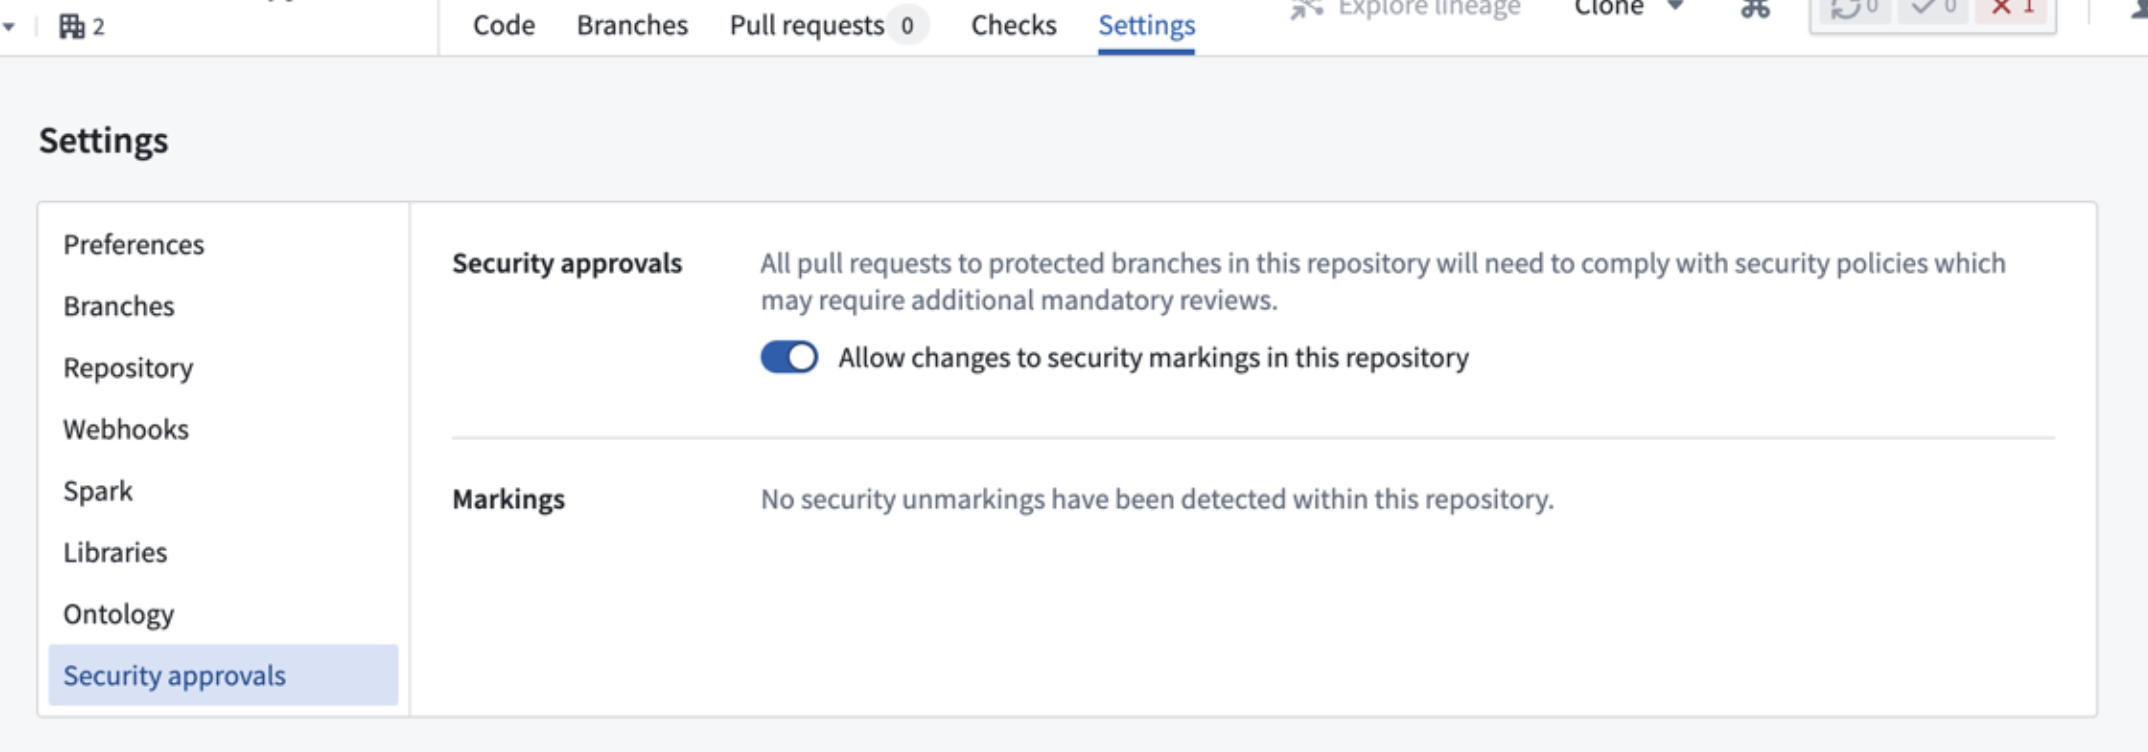Image resolution: width=2148 pixels, height=752 pixels.
Task: Select the Settings tab
Action: [x=1148, y=26]
